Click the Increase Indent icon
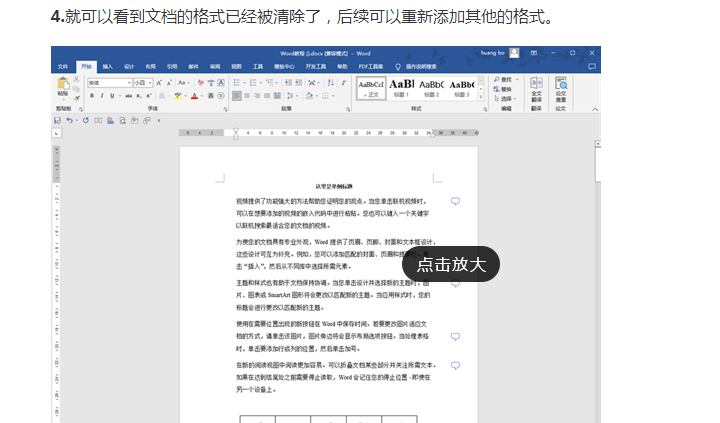The width and height of the screenshot is (720, 423). 298,83
